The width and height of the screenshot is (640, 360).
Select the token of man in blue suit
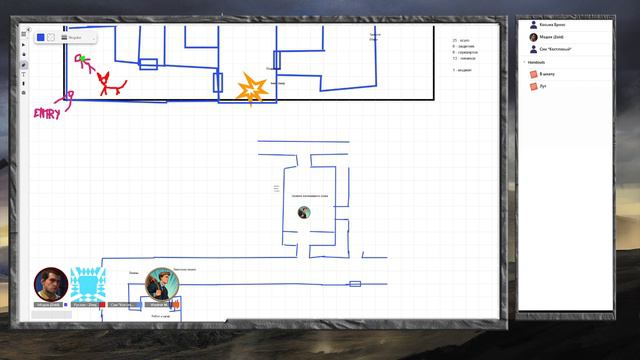pos(162,284)
